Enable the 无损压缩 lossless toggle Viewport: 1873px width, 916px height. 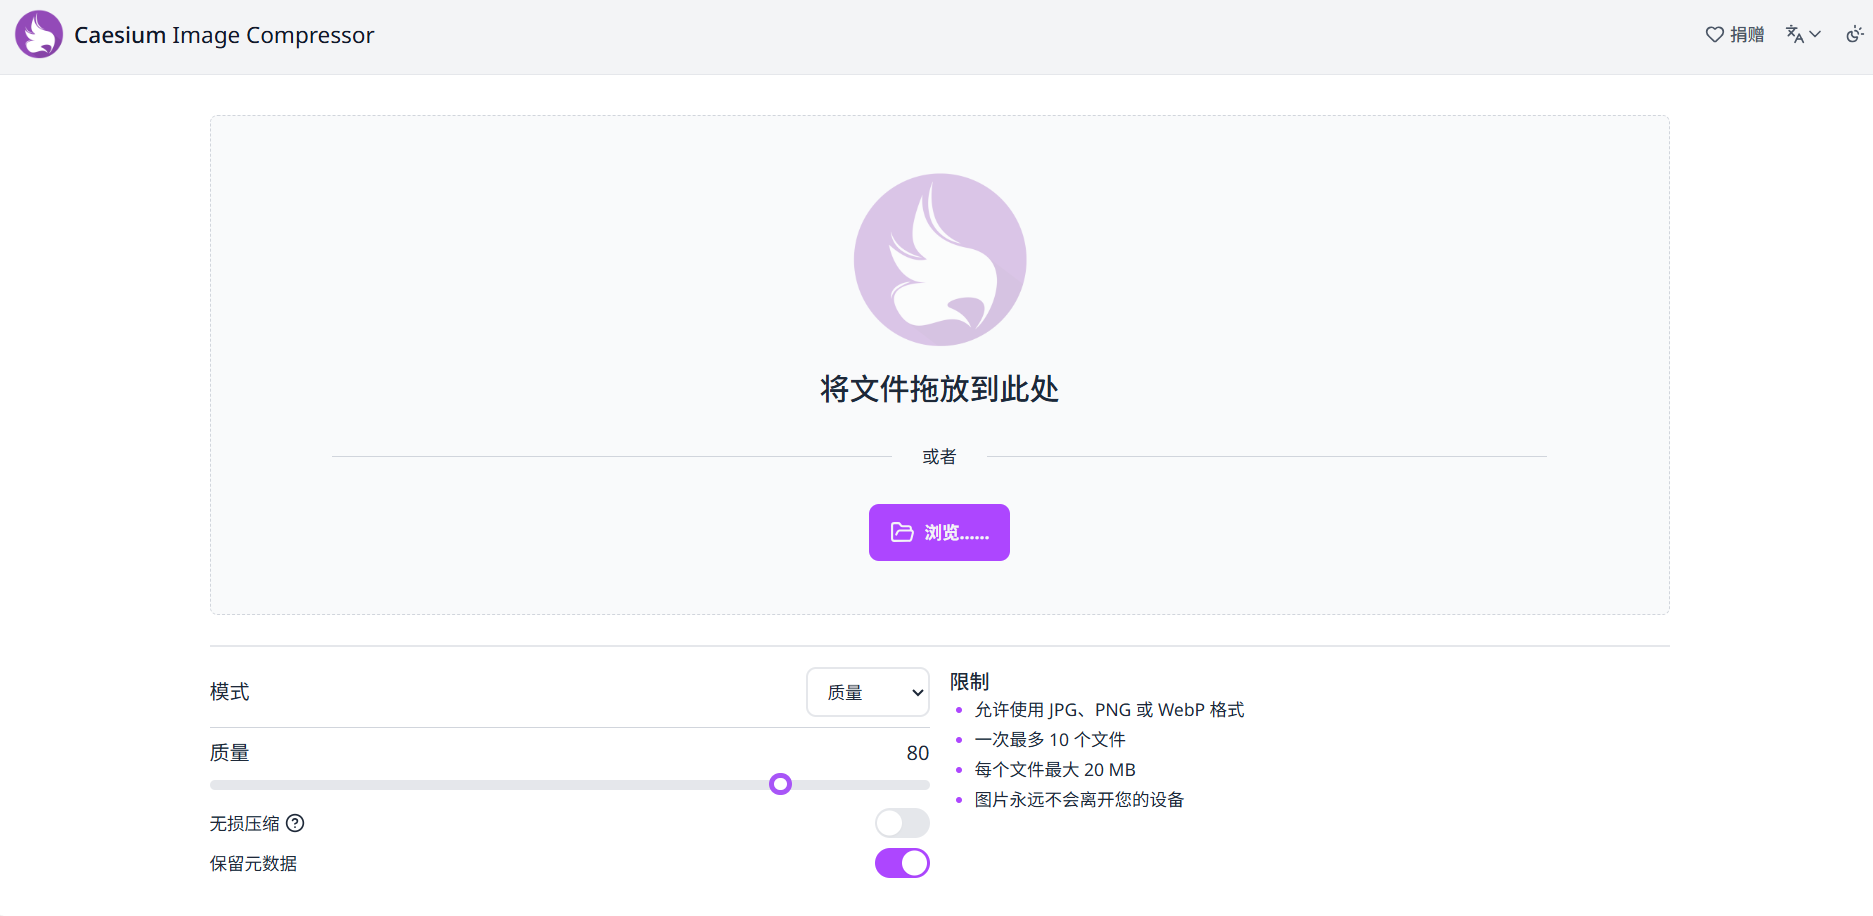(x=902, y=823)
